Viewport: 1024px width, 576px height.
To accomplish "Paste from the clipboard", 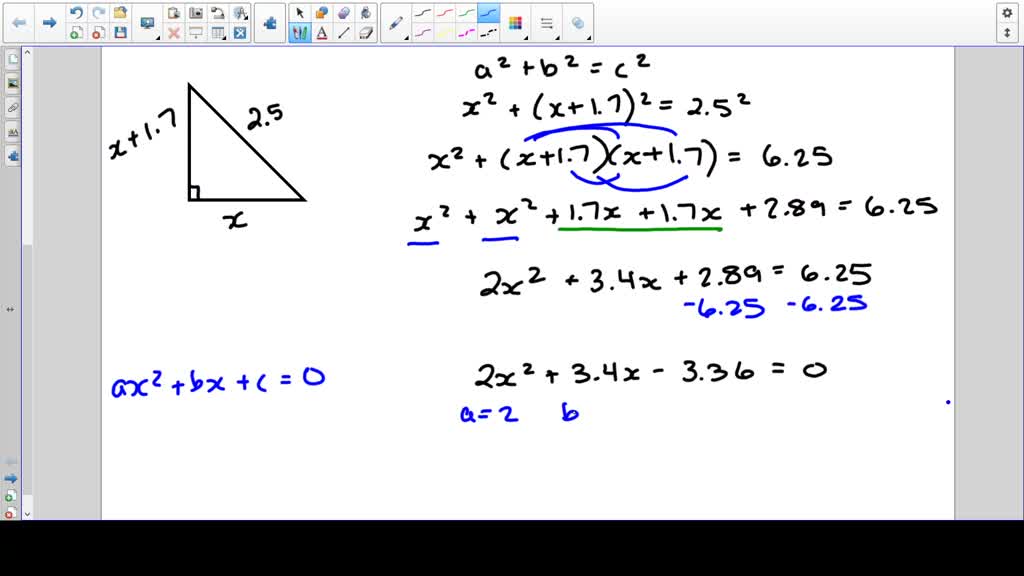I will click(174, 13).
